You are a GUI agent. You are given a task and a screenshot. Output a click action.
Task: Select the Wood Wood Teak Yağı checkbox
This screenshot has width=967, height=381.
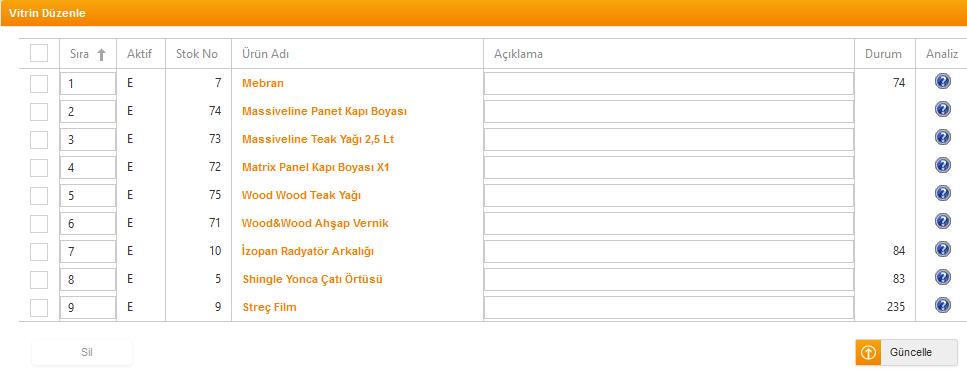39,195
